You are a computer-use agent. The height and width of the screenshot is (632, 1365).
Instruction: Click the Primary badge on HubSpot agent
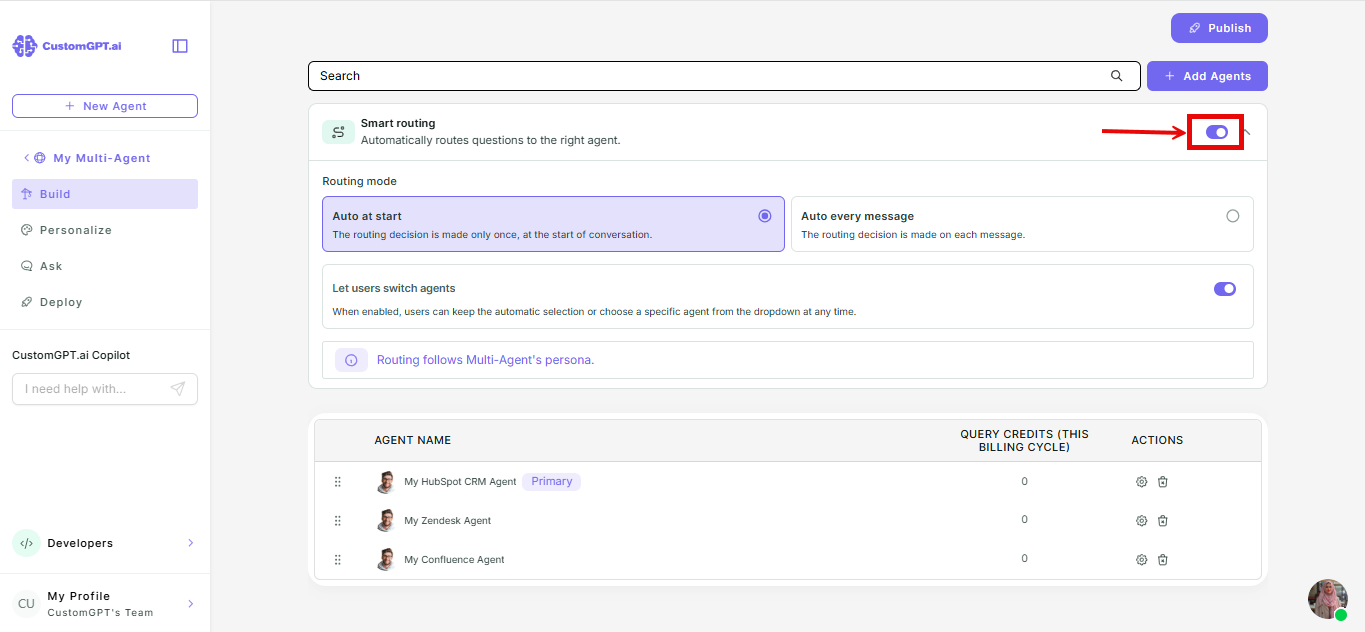click(x=552, y=482)
